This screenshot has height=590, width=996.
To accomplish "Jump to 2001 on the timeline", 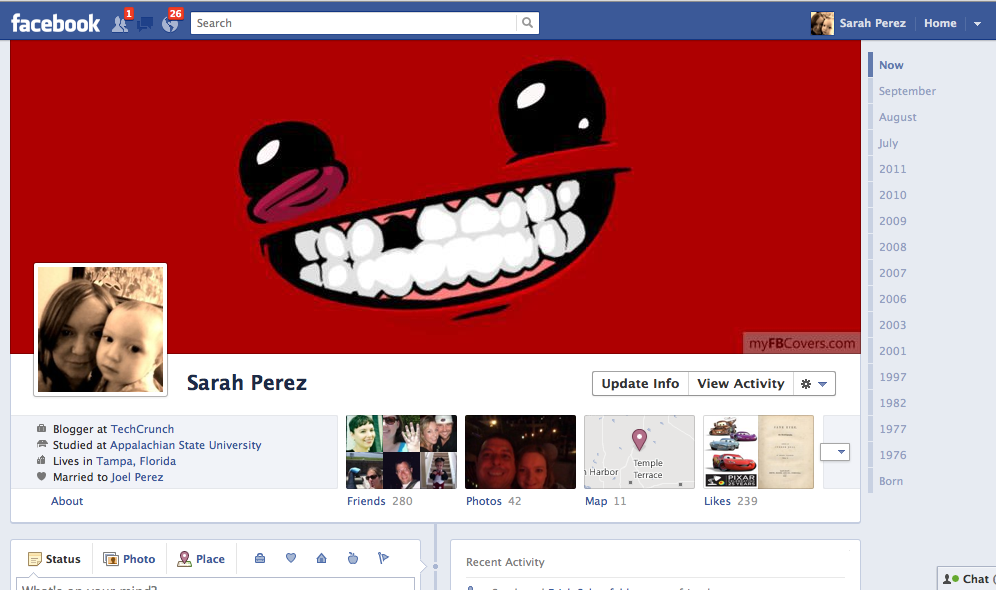I will point(892,351).
